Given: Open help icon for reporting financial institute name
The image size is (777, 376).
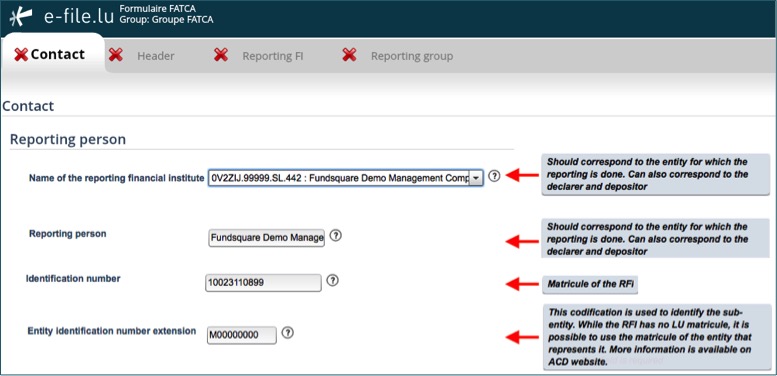Looking at the screenshot, I should click(494, 176).
